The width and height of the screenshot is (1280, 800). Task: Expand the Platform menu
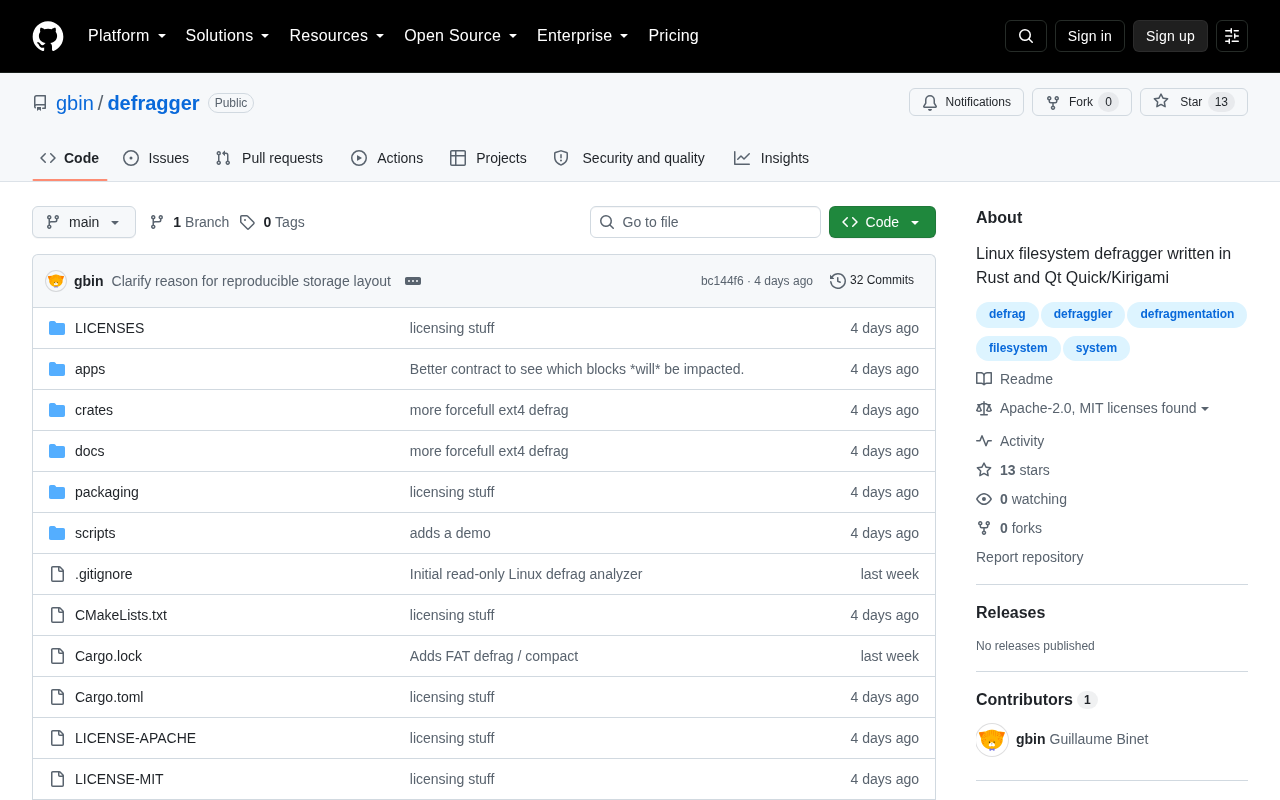pyautogui.click(x=127, y=36)
